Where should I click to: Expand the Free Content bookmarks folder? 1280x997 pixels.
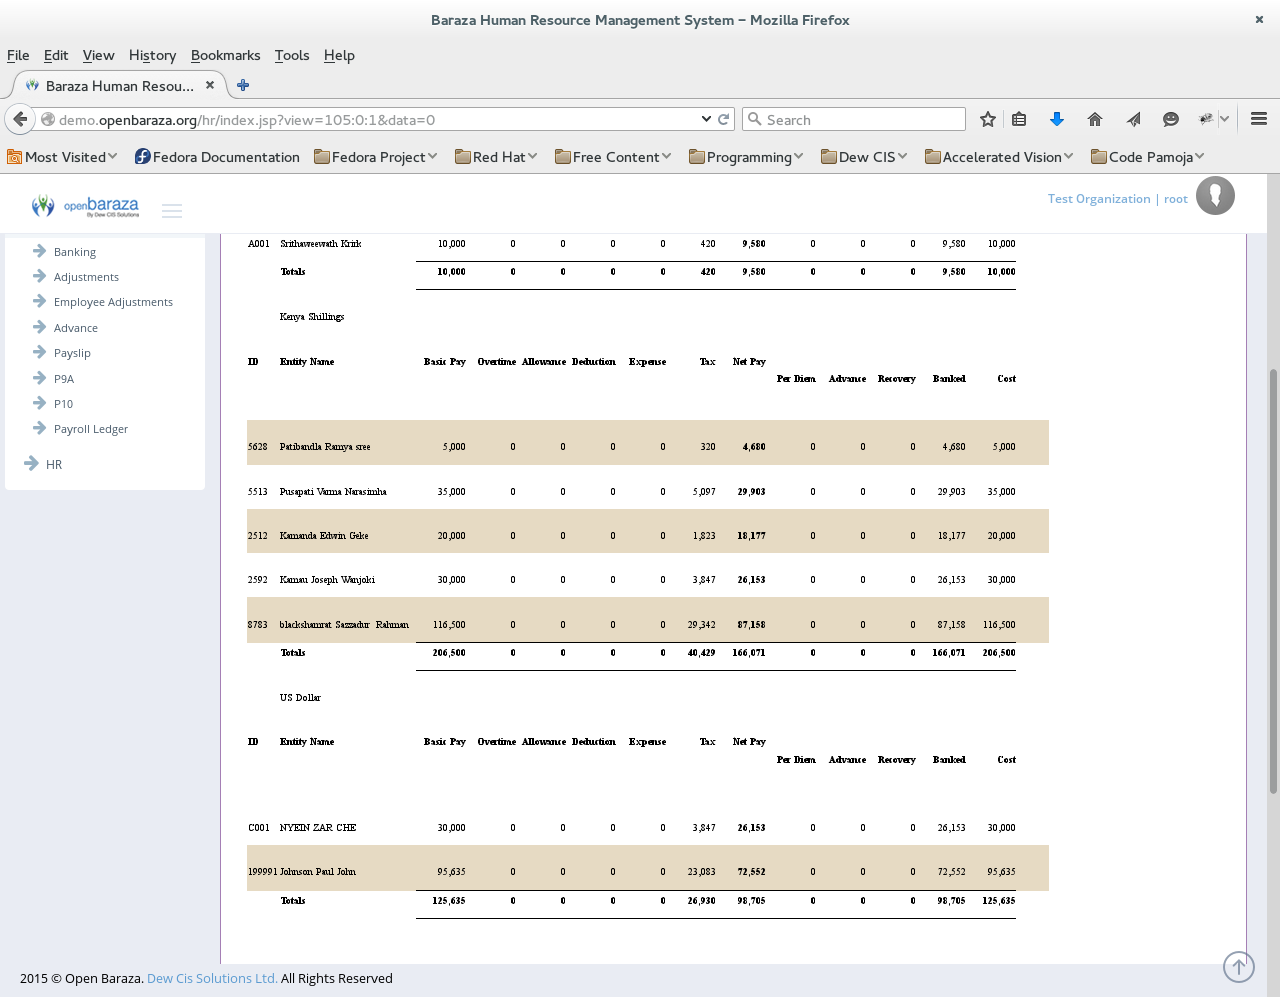click(x=613, y=157)
